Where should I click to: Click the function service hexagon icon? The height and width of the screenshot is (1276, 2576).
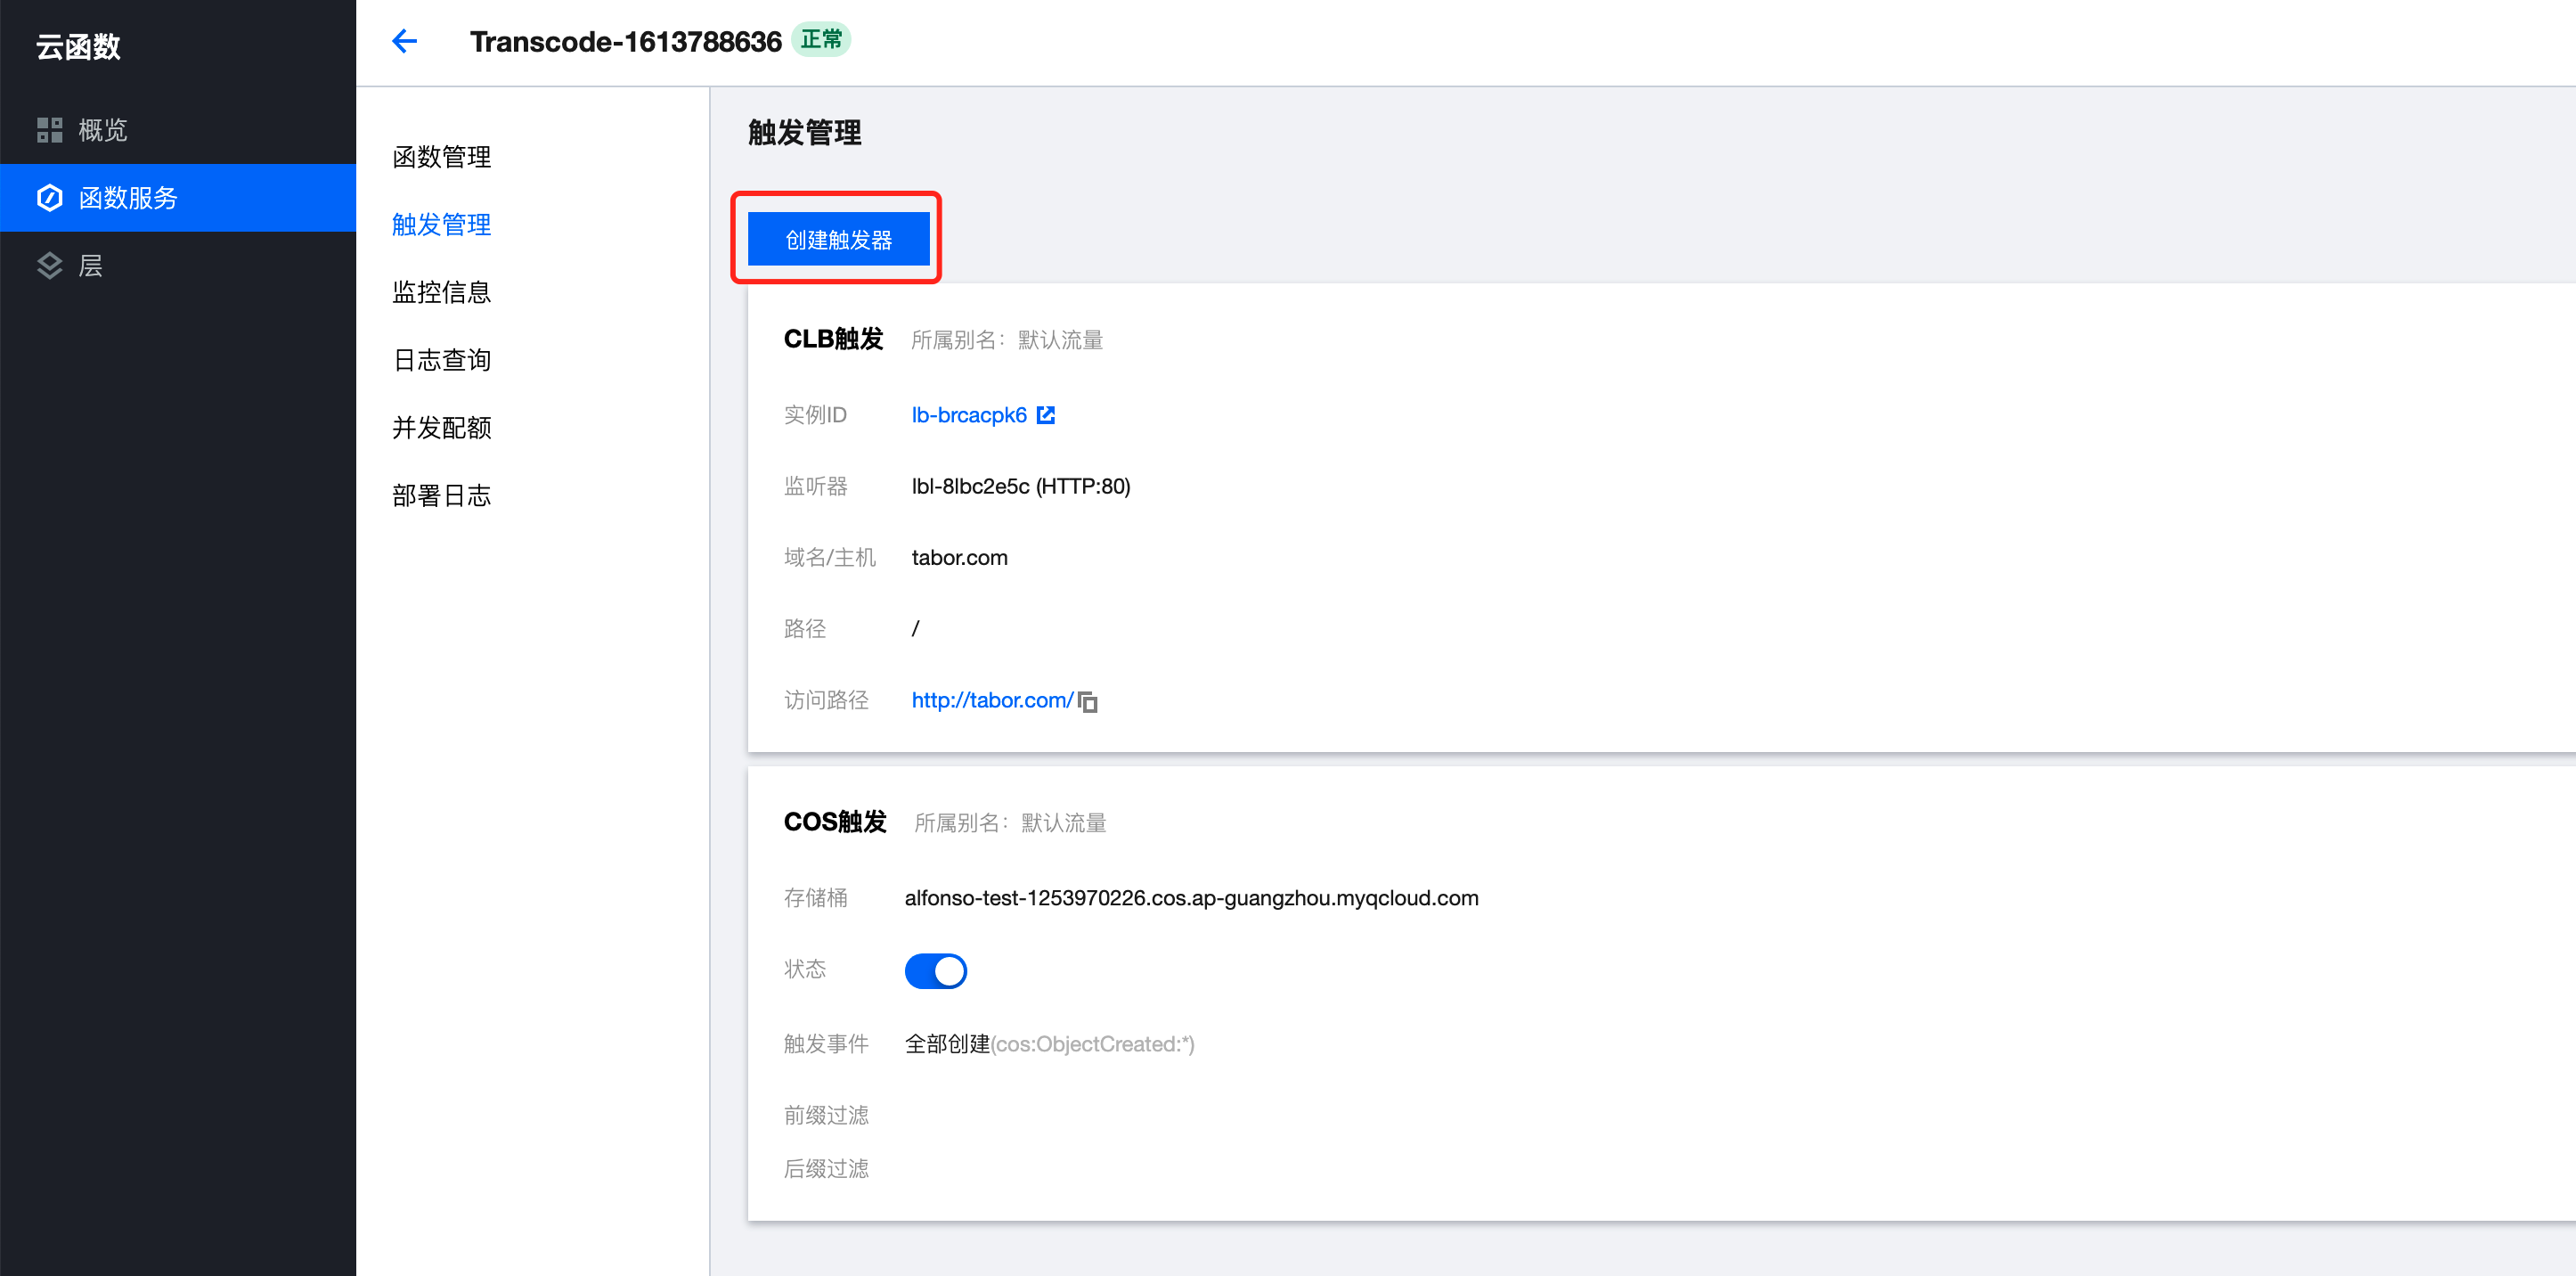(x=49, y=198)
